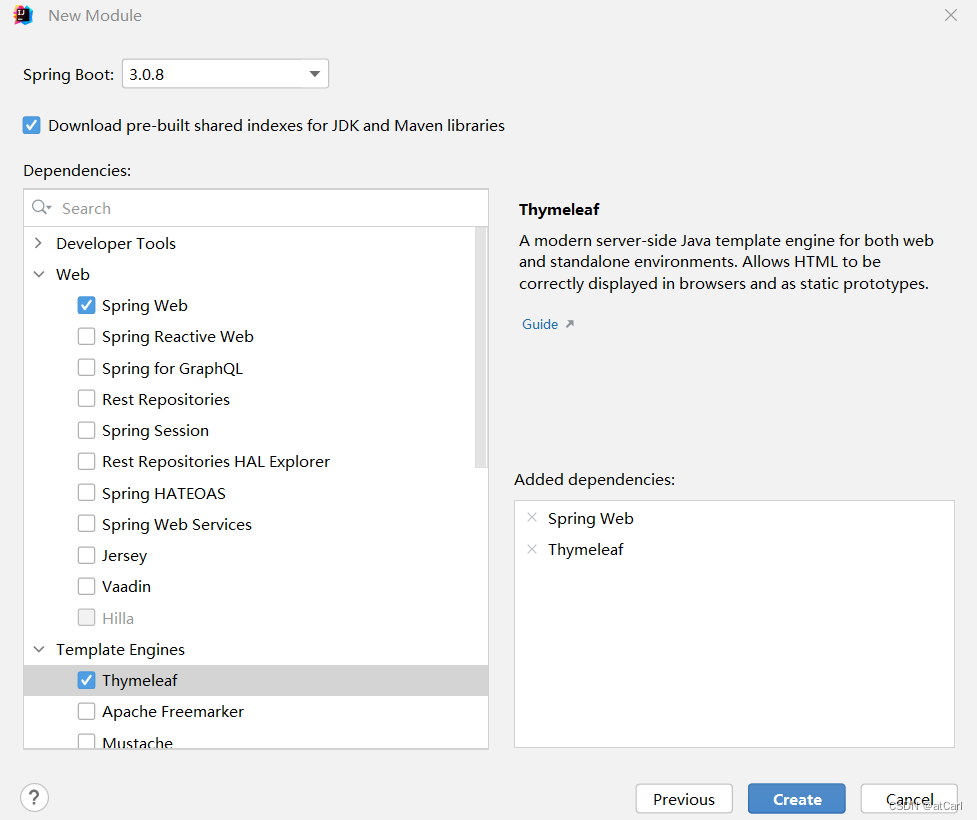The width and height of the screenshot is (977, 820).
Task: Enable Spring for GraphQL checkbox
Action: pyautogui.click(x=86, y=368)
